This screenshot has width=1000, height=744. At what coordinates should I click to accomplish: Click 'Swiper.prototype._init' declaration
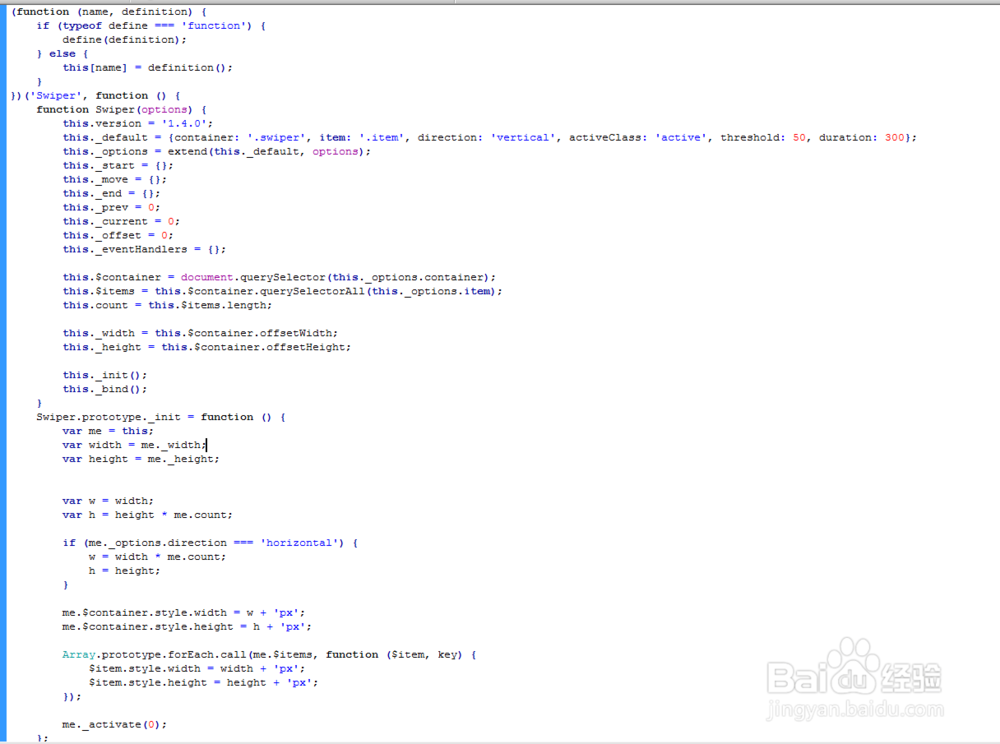[x=161, y=418]
